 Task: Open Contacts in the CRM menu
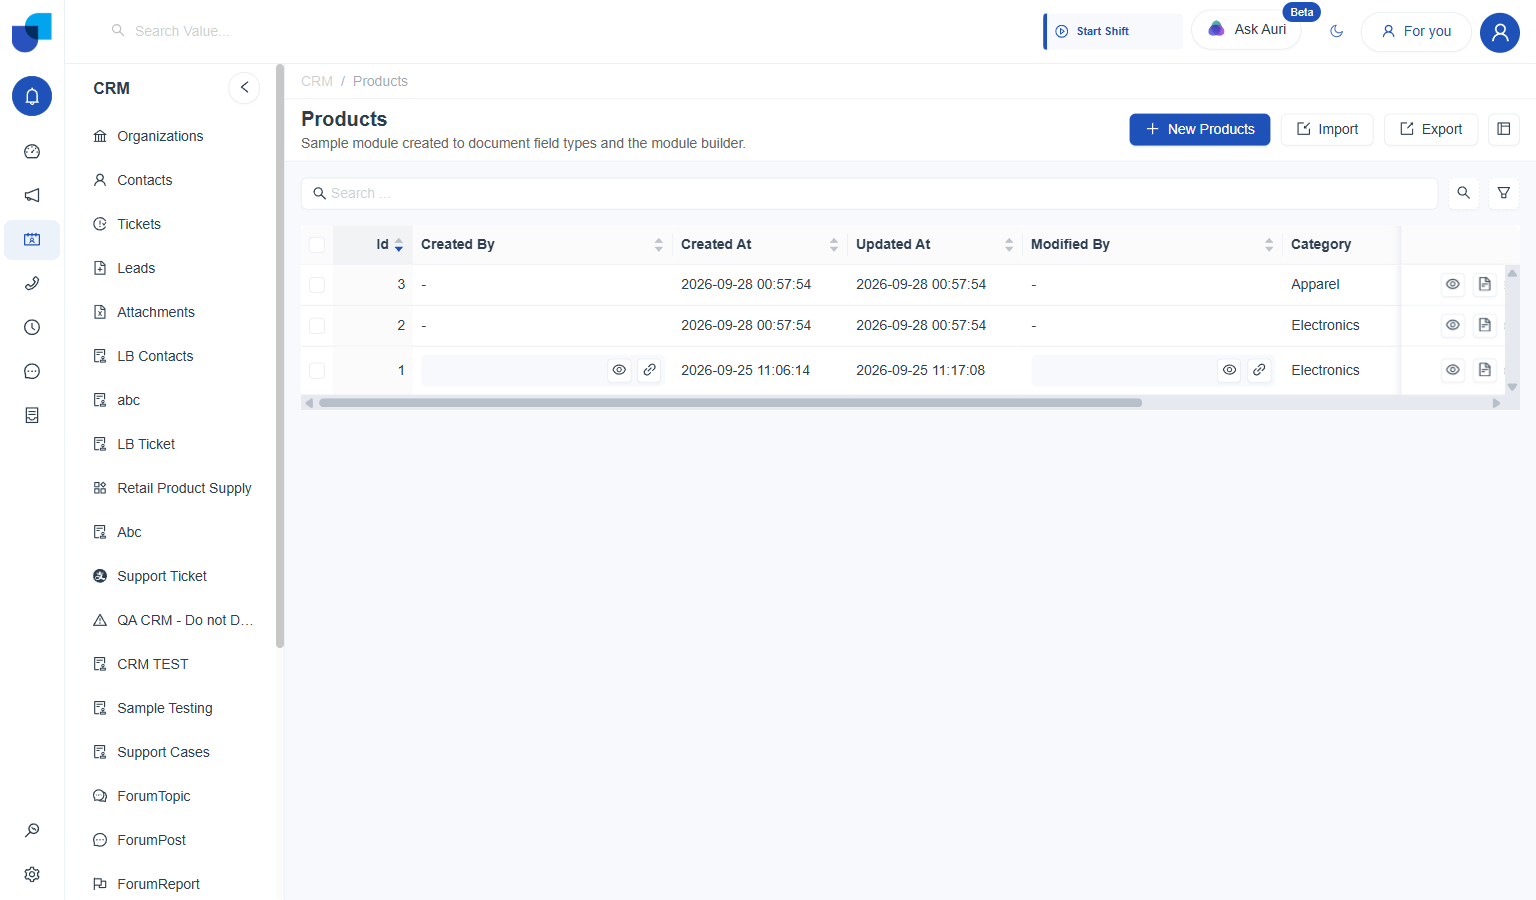(145, 180)
